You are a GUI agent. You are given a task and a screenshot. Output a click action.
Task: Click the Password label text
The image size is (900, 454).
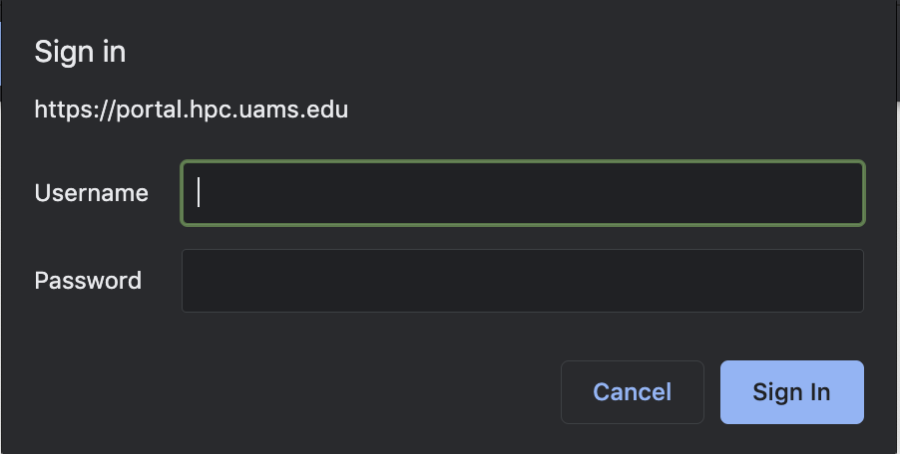[88, 281]
